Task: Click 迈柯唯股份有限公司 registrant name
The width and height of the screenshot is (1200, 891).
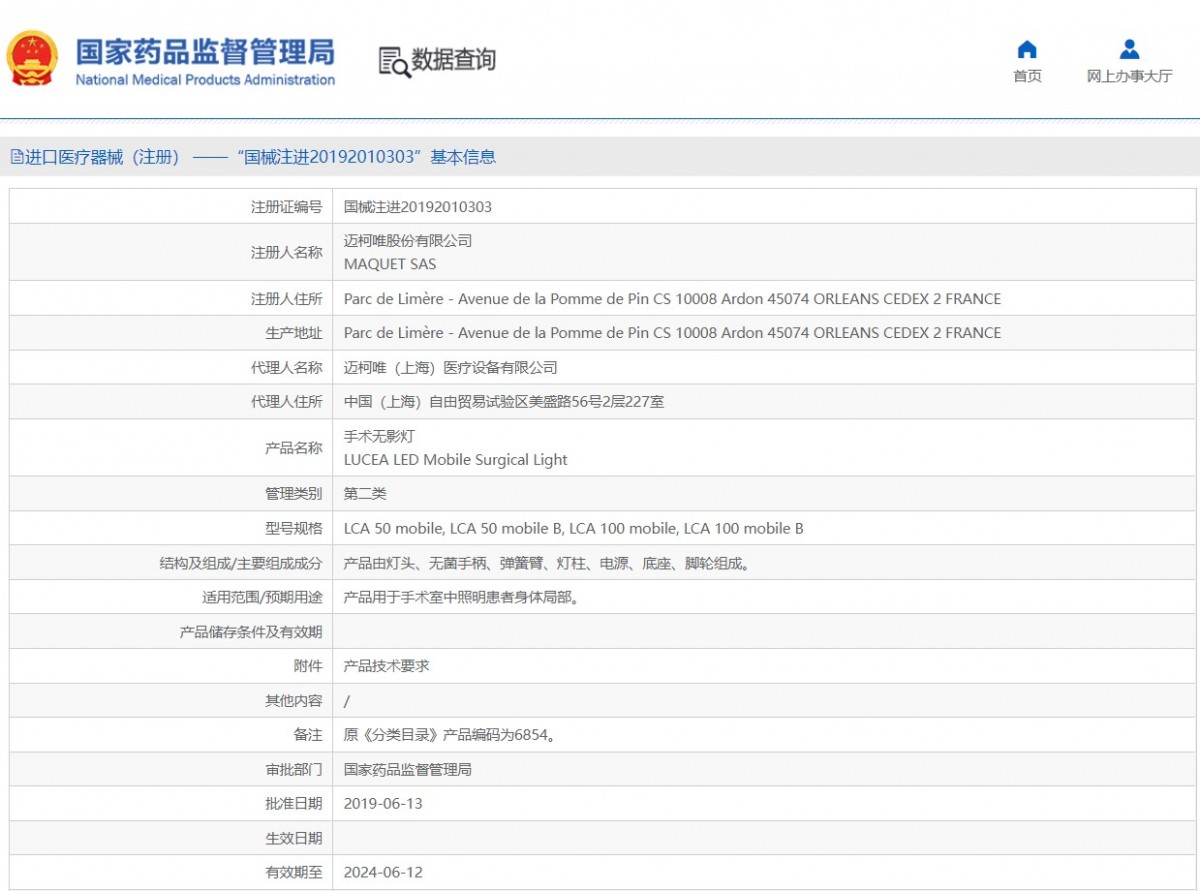Action: (x=408, y=241)
